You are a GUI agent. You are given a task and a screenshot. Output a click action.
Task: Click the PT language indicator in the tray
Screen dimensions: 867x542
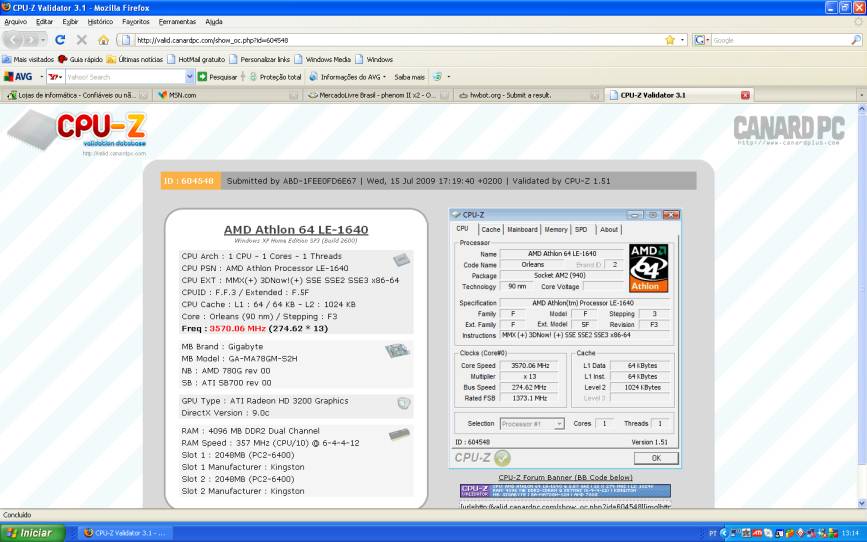[x=713, y=533]
